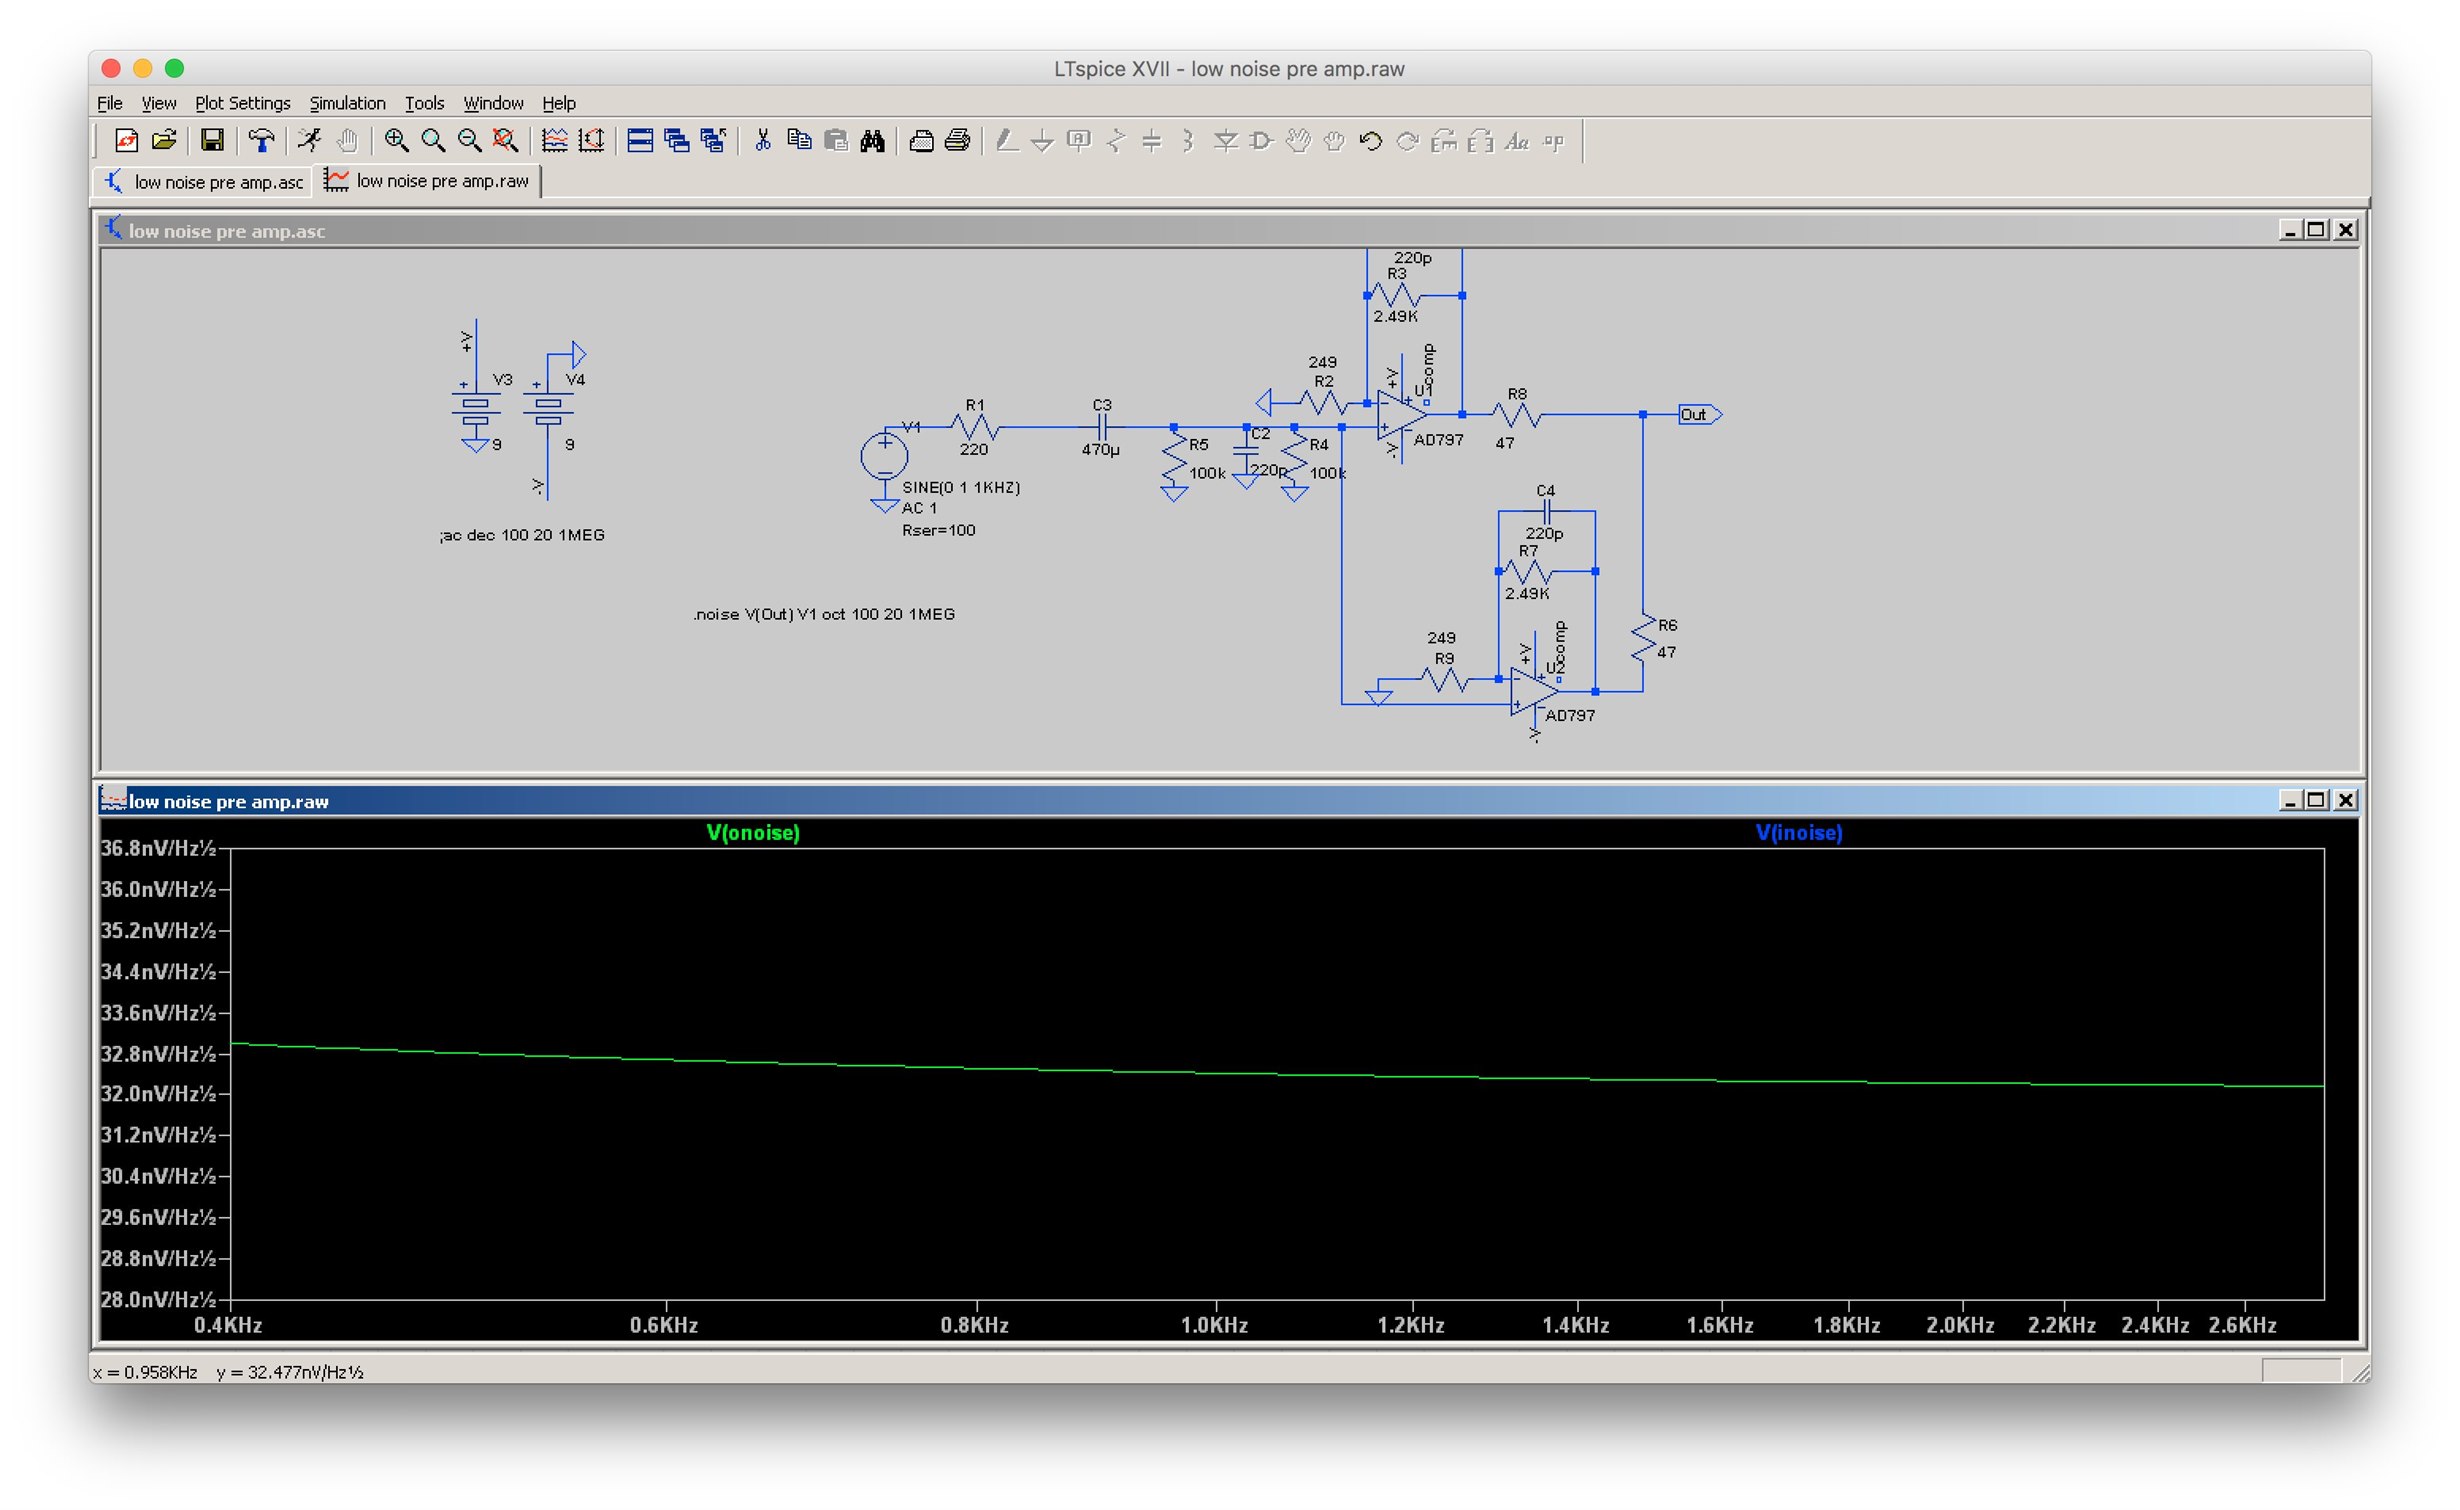Save using the floppy disk icon
This screenshot has height=1510, width=2460.
point(212,141)
